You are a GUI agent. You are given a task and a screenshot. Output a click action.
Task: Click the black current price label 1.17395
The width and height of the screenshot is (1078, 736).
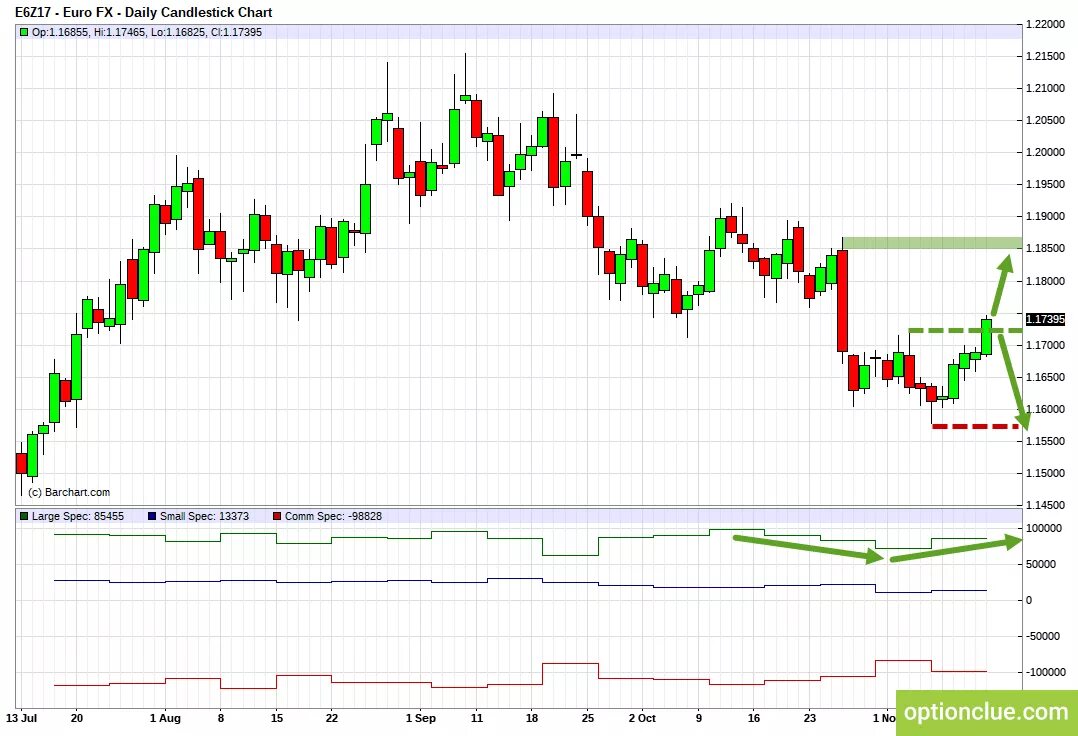point(1045,320)
